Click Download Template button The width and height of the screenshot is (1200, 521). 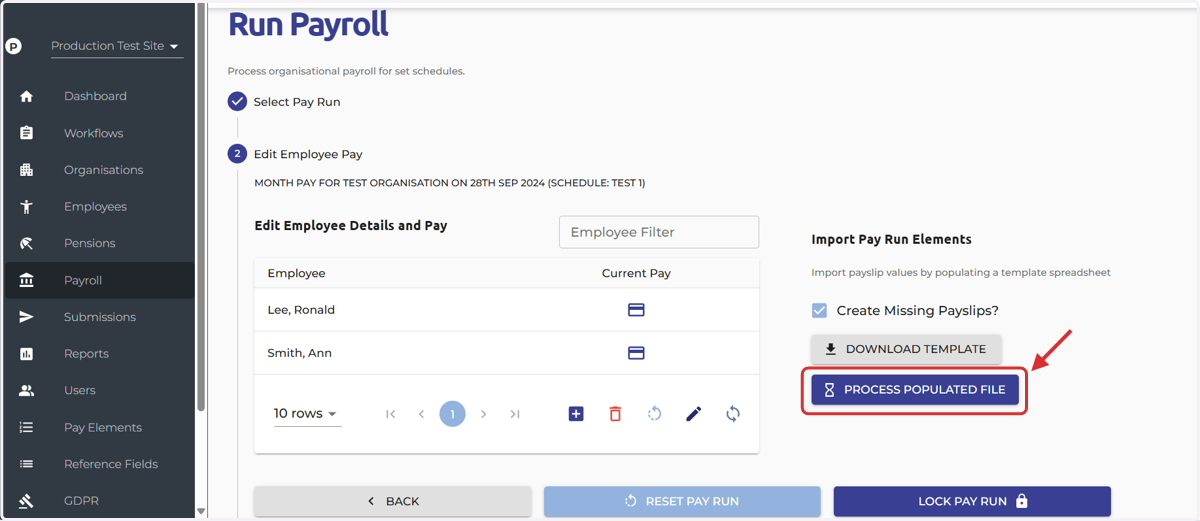click(x=906, y=349)
